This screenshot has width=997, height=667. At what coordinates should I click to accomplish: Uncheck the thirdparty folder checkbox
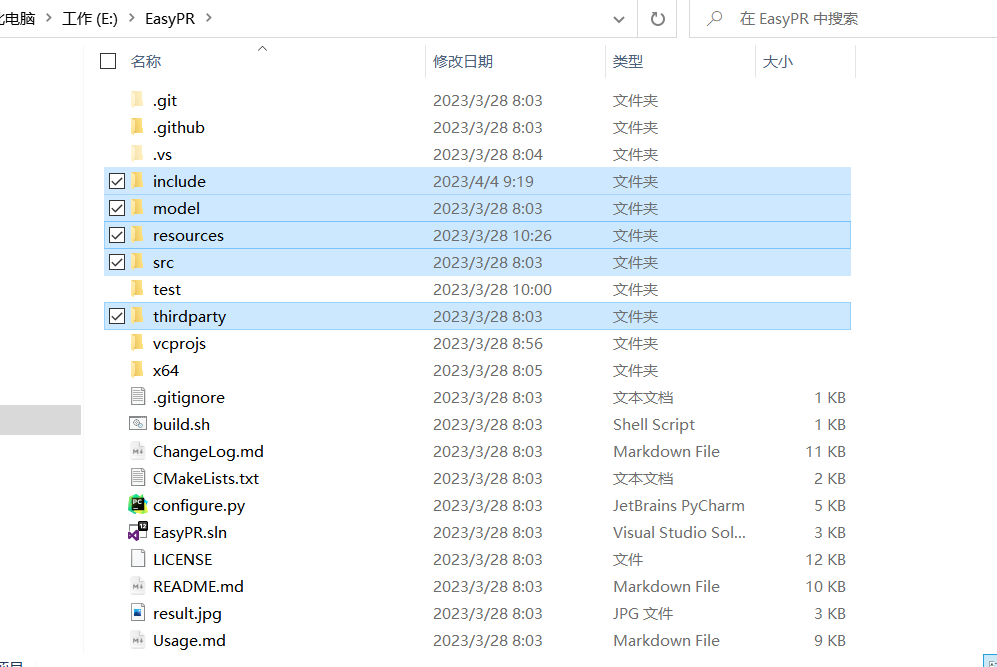point(117,316)
